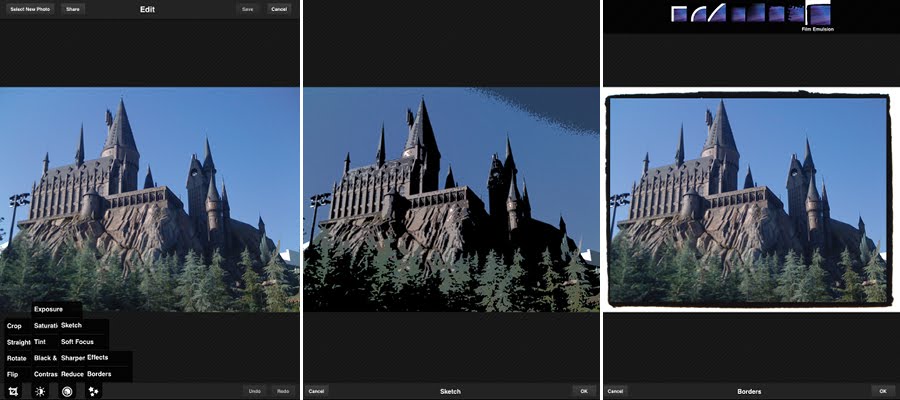900x400 pixels.
Task: Open the sparkle effects icon in the bottom toolbar
Action: (x=94, y=391)
